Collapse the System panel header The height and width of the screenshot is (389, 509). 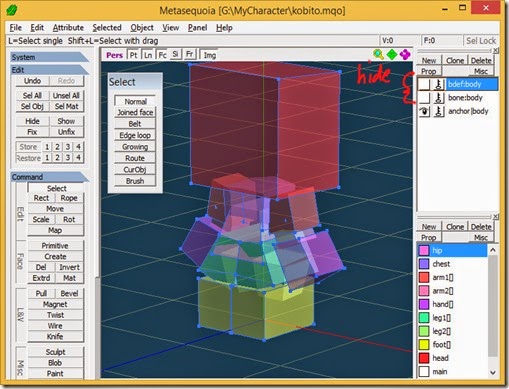49,57
